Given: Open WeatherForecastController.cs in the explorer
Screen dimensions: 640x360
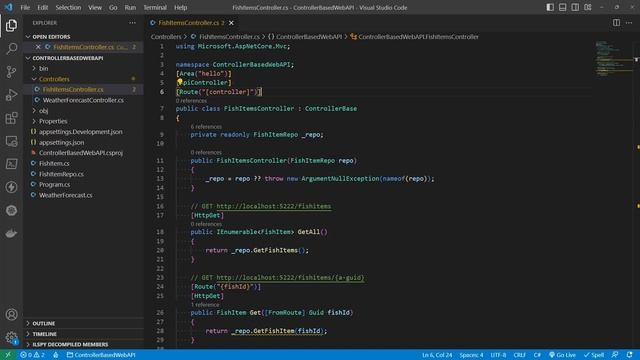Looking at the screenshot, I should coord(83,100).
